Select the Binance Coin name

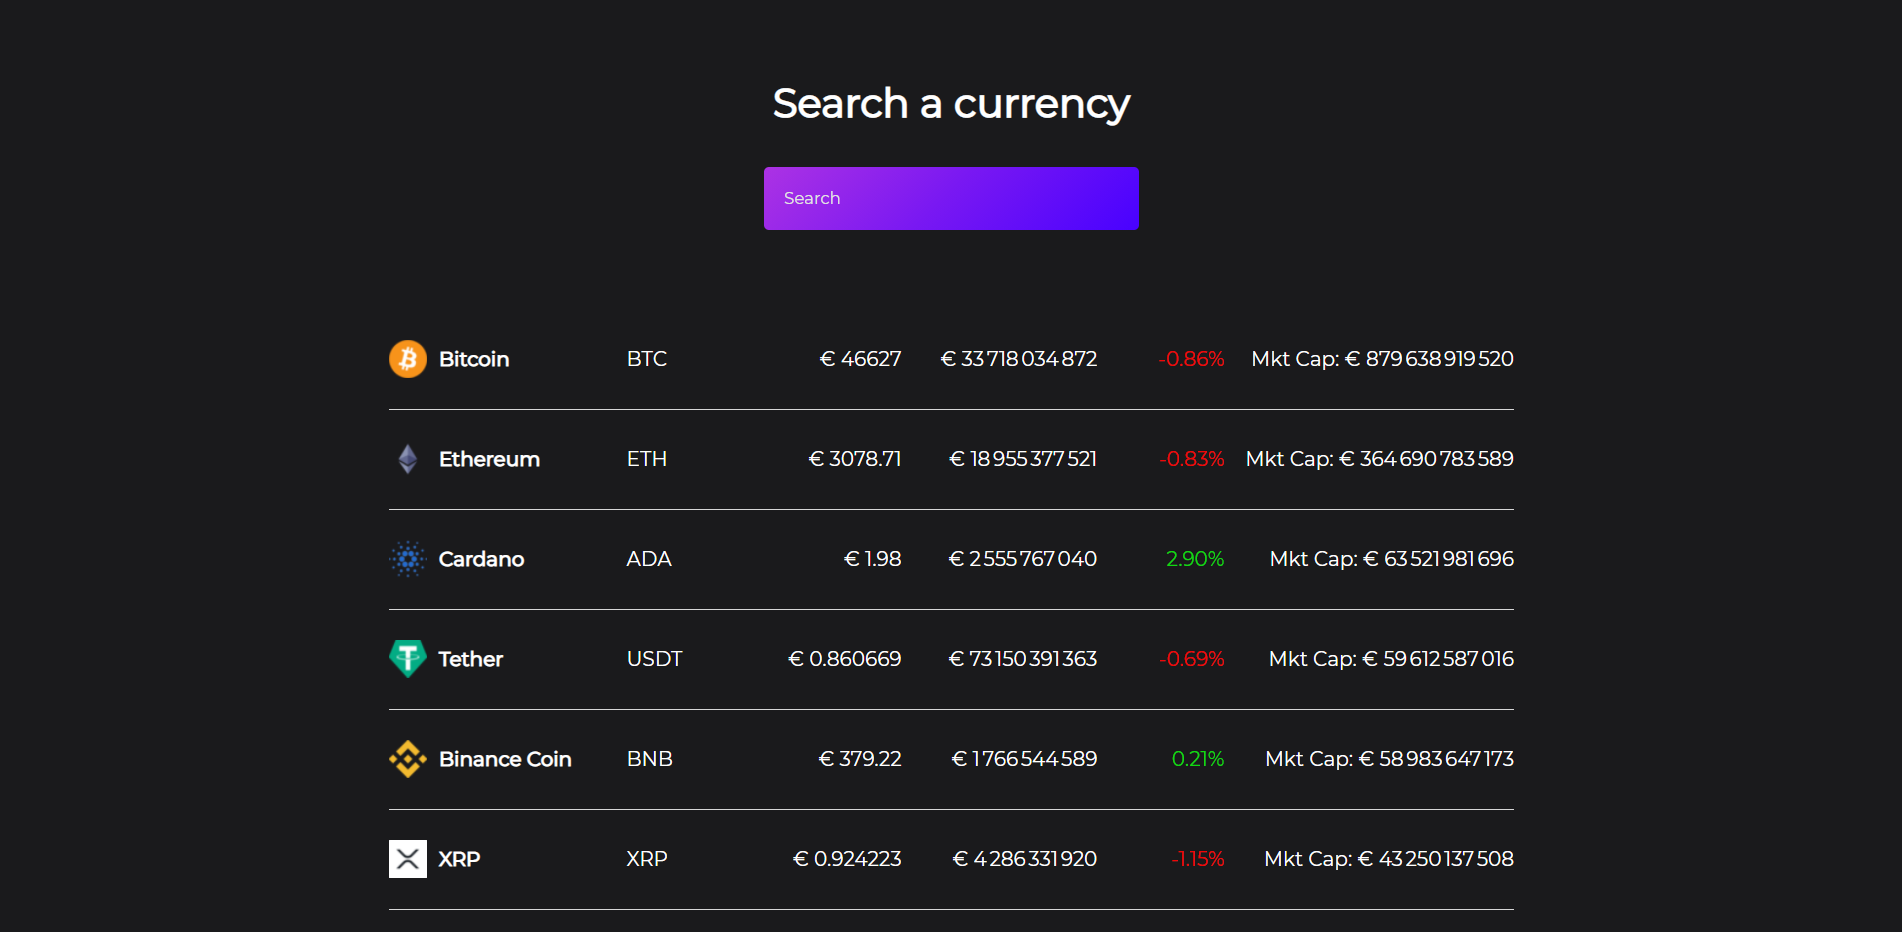coord(505,759)
